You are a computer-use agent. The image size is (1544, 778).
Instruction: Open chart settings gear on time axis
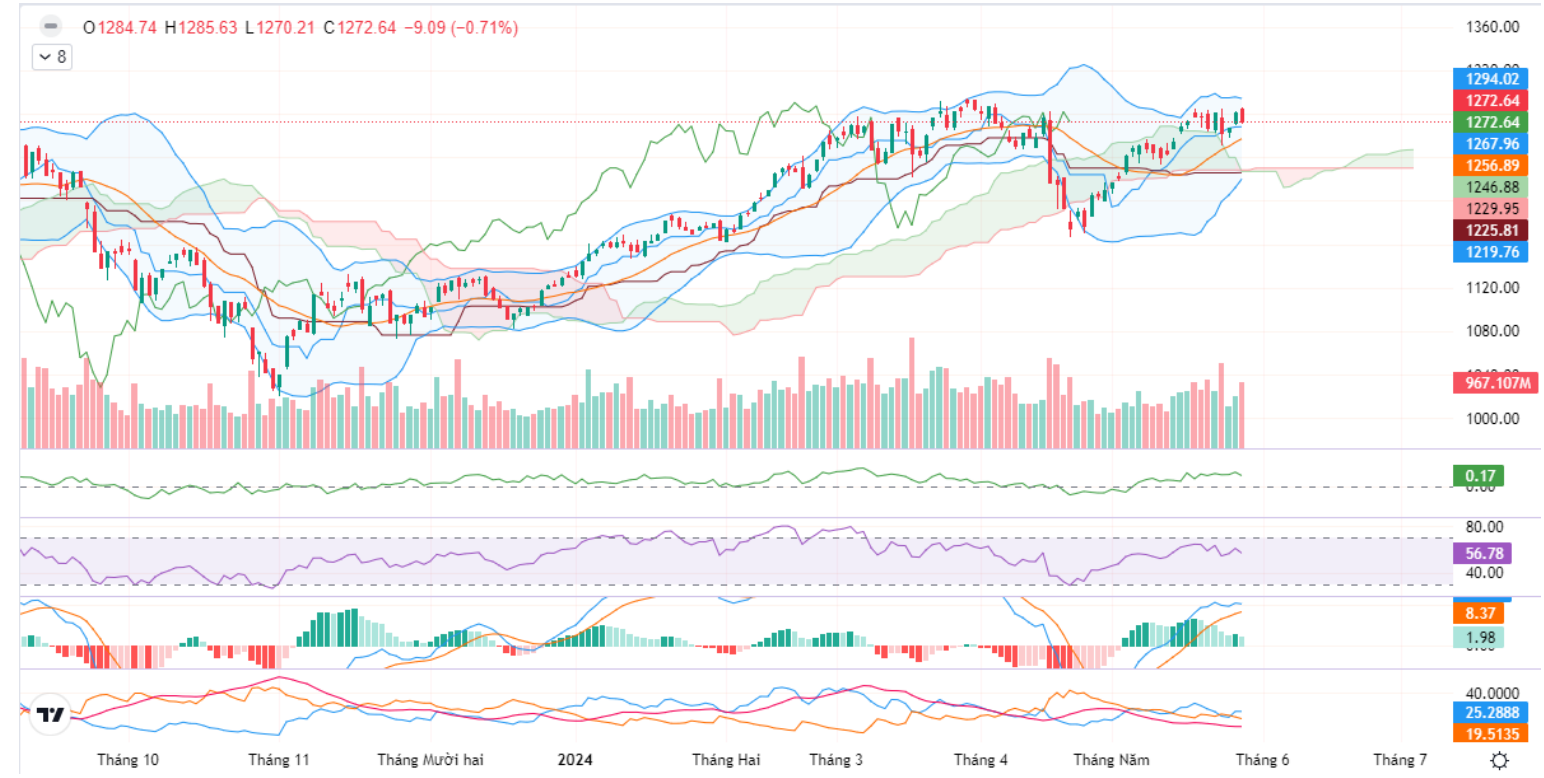click(x=1499, y=761)
